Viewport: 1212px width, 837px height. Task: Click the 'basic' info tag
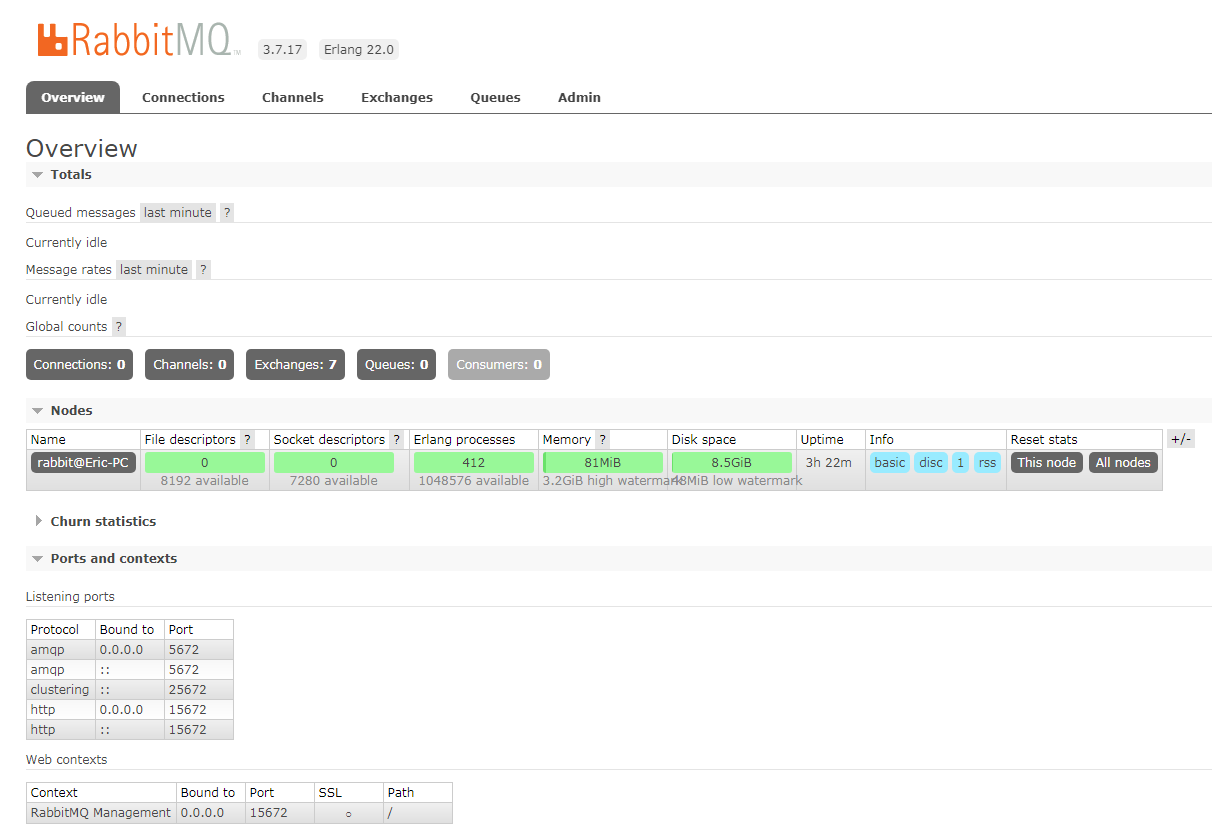click(x=890, y=462)
